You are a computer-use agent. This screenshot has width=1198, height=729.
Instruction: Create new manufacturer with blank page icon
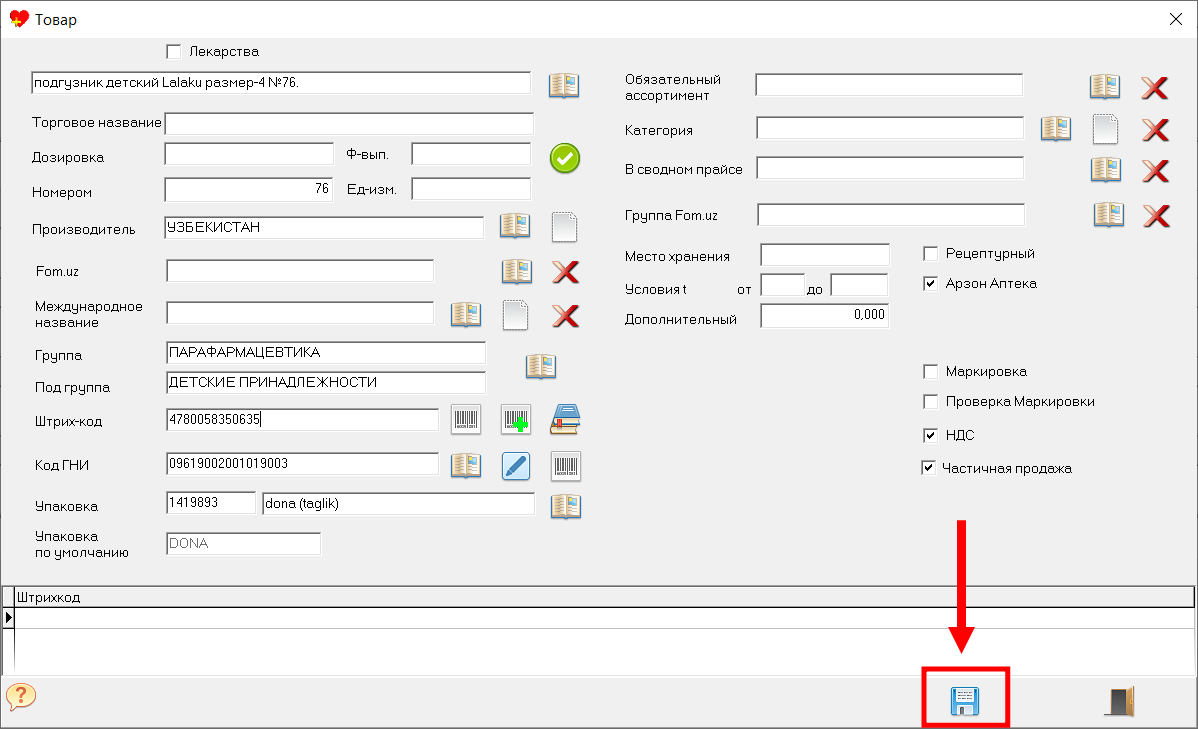click(565, 227)
